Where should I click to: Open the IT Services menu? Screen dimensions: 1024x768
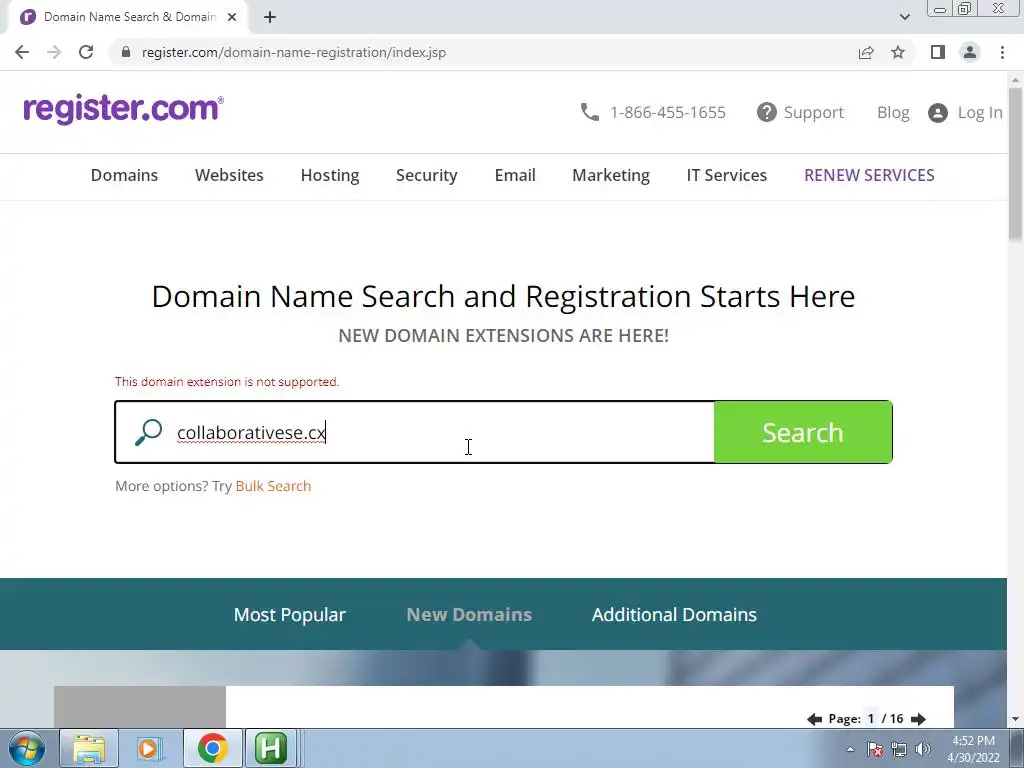coord(726,175)
